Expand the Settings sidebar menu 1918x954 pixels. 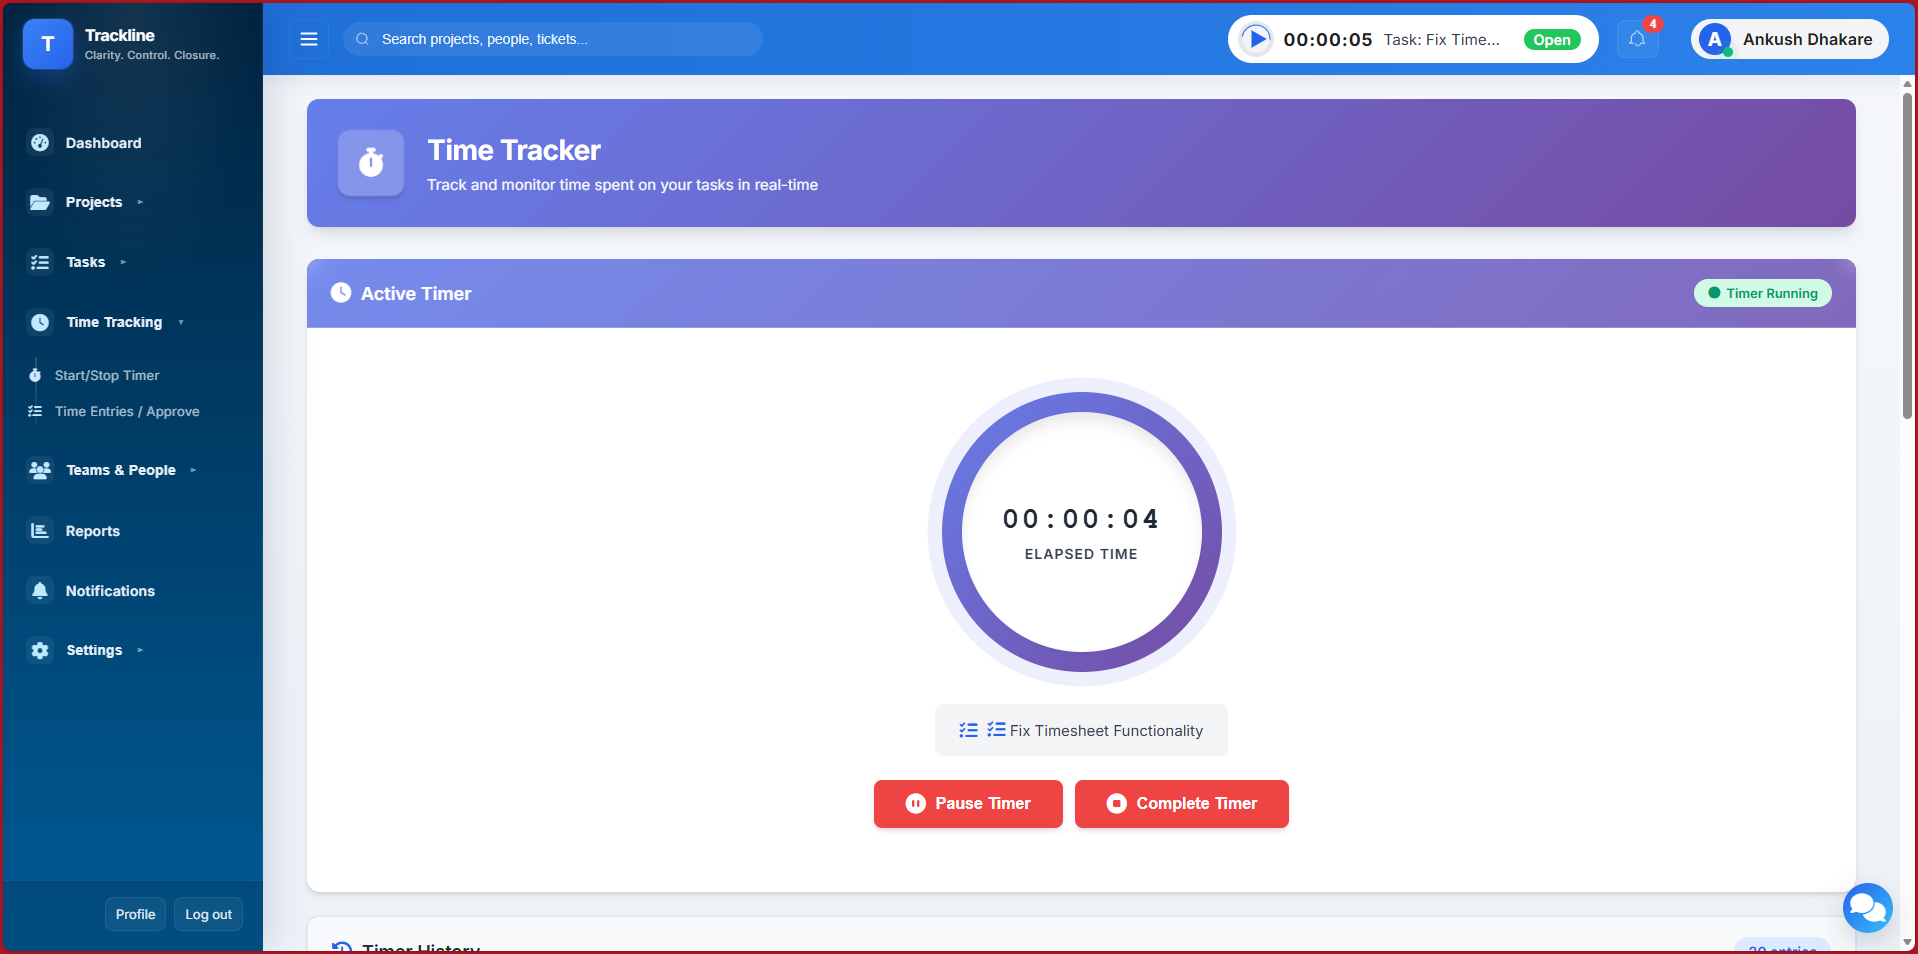94,650
